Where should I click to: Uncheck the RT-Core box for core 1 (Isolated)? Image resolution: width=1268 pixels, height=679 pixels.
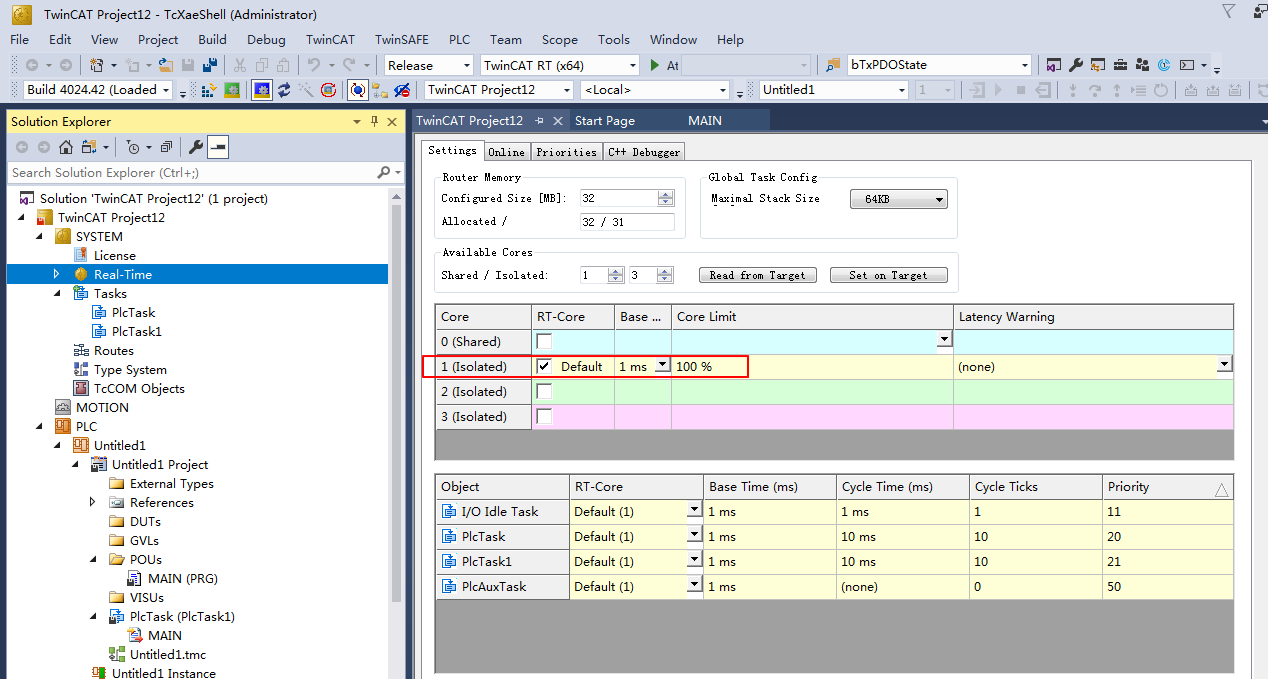tap(544, 366)
